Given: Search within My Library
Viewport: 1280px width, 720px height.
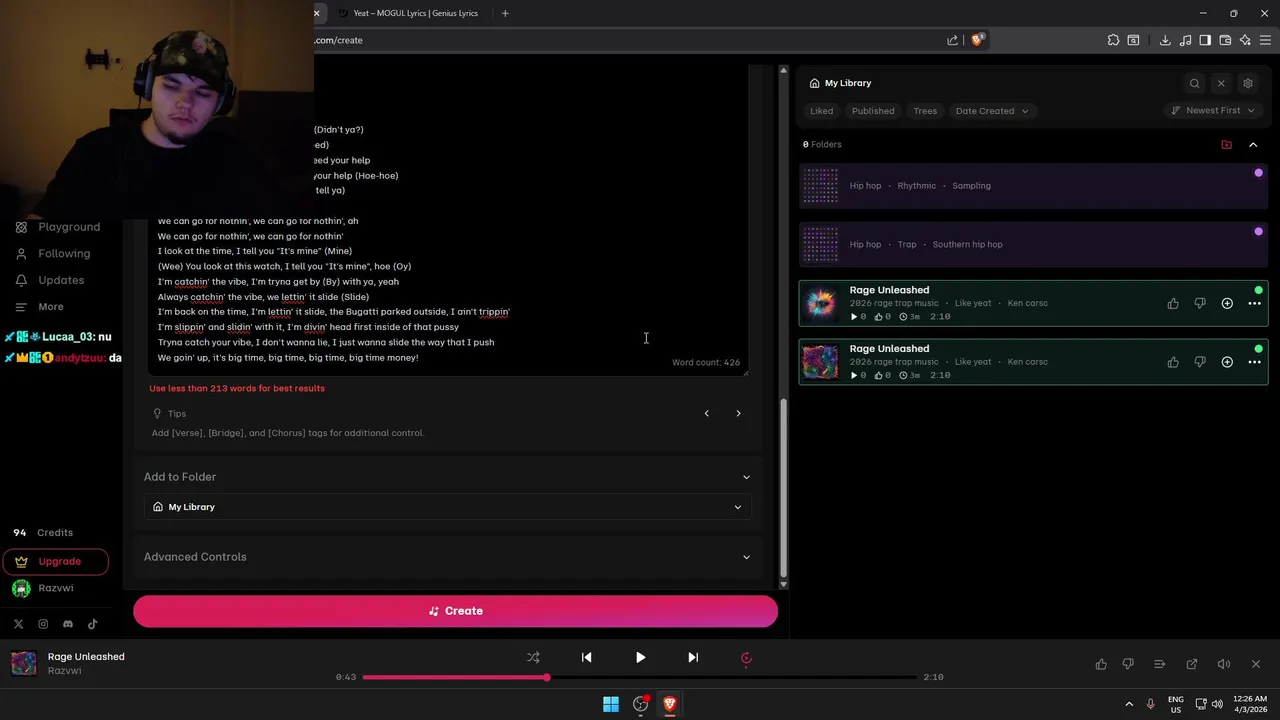Looking at the screenshot, I should (1194, 83).
